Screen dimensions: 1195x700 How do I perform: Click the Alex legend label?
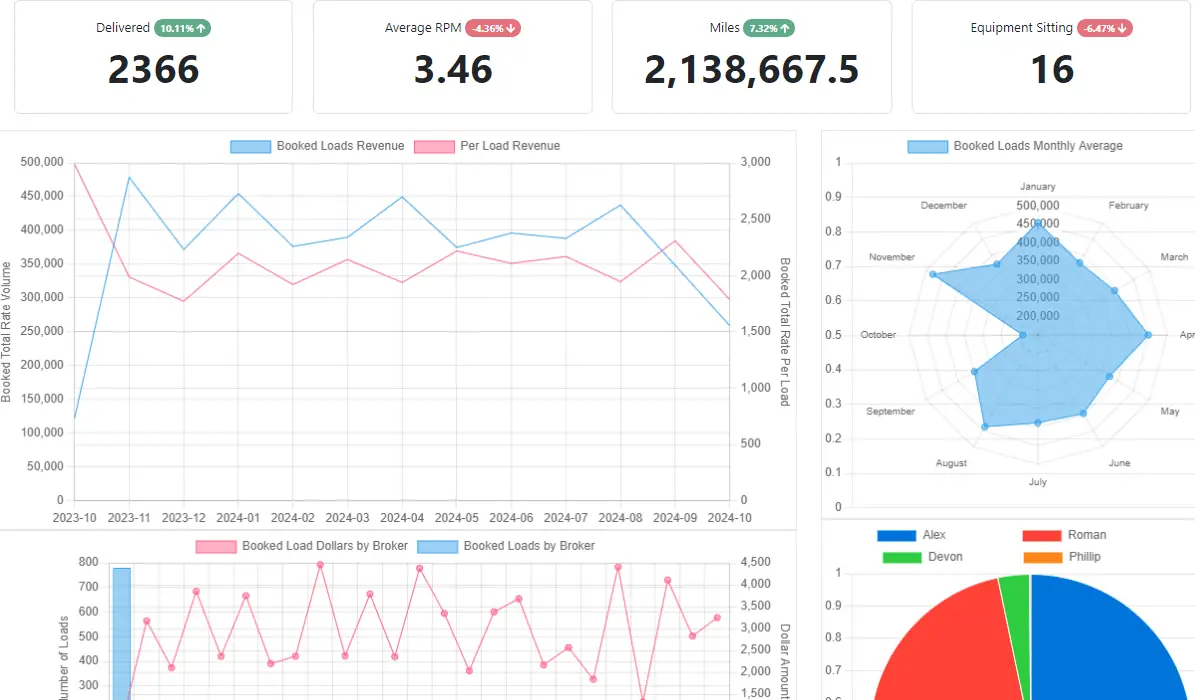pos(934,536)
